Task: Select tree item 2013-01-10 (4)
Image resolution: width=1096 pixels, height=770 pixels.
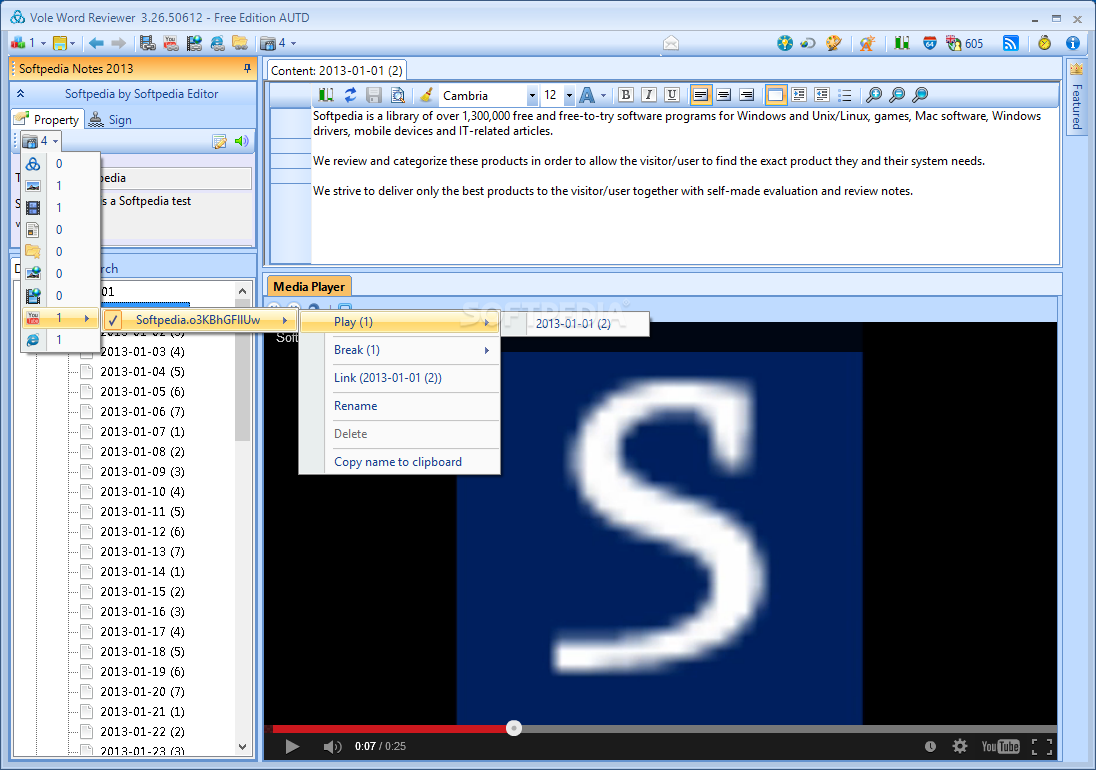Action: (x=142, y=492)
